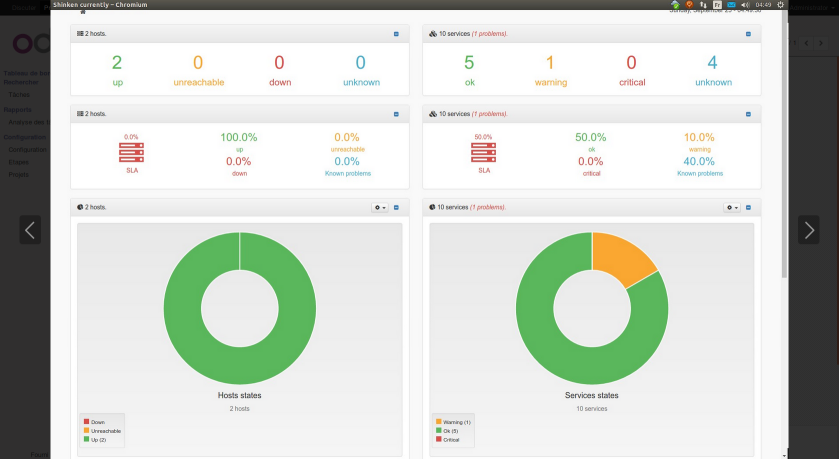Click the home icon atop the Shinken dashboard

(x=83, y=12)
